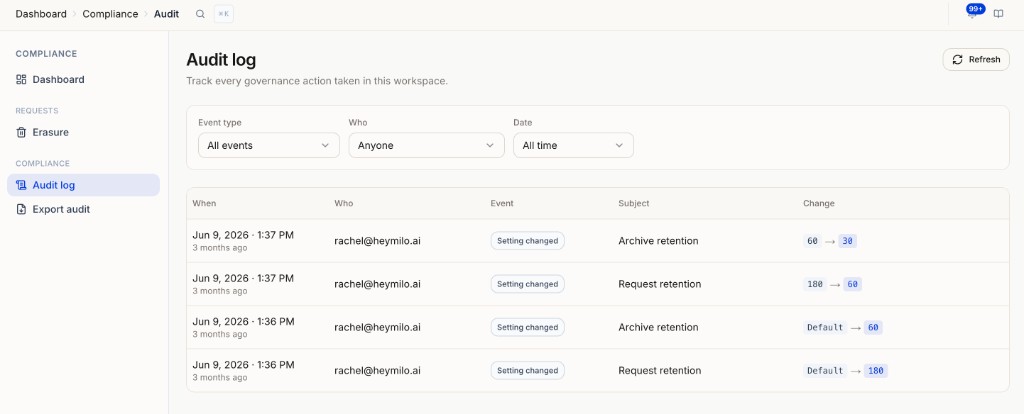The height and width of the screenshot is (414, 1024).
Task: Go to Dashboard in the sidebar
Action: click(x=83, y=80)
